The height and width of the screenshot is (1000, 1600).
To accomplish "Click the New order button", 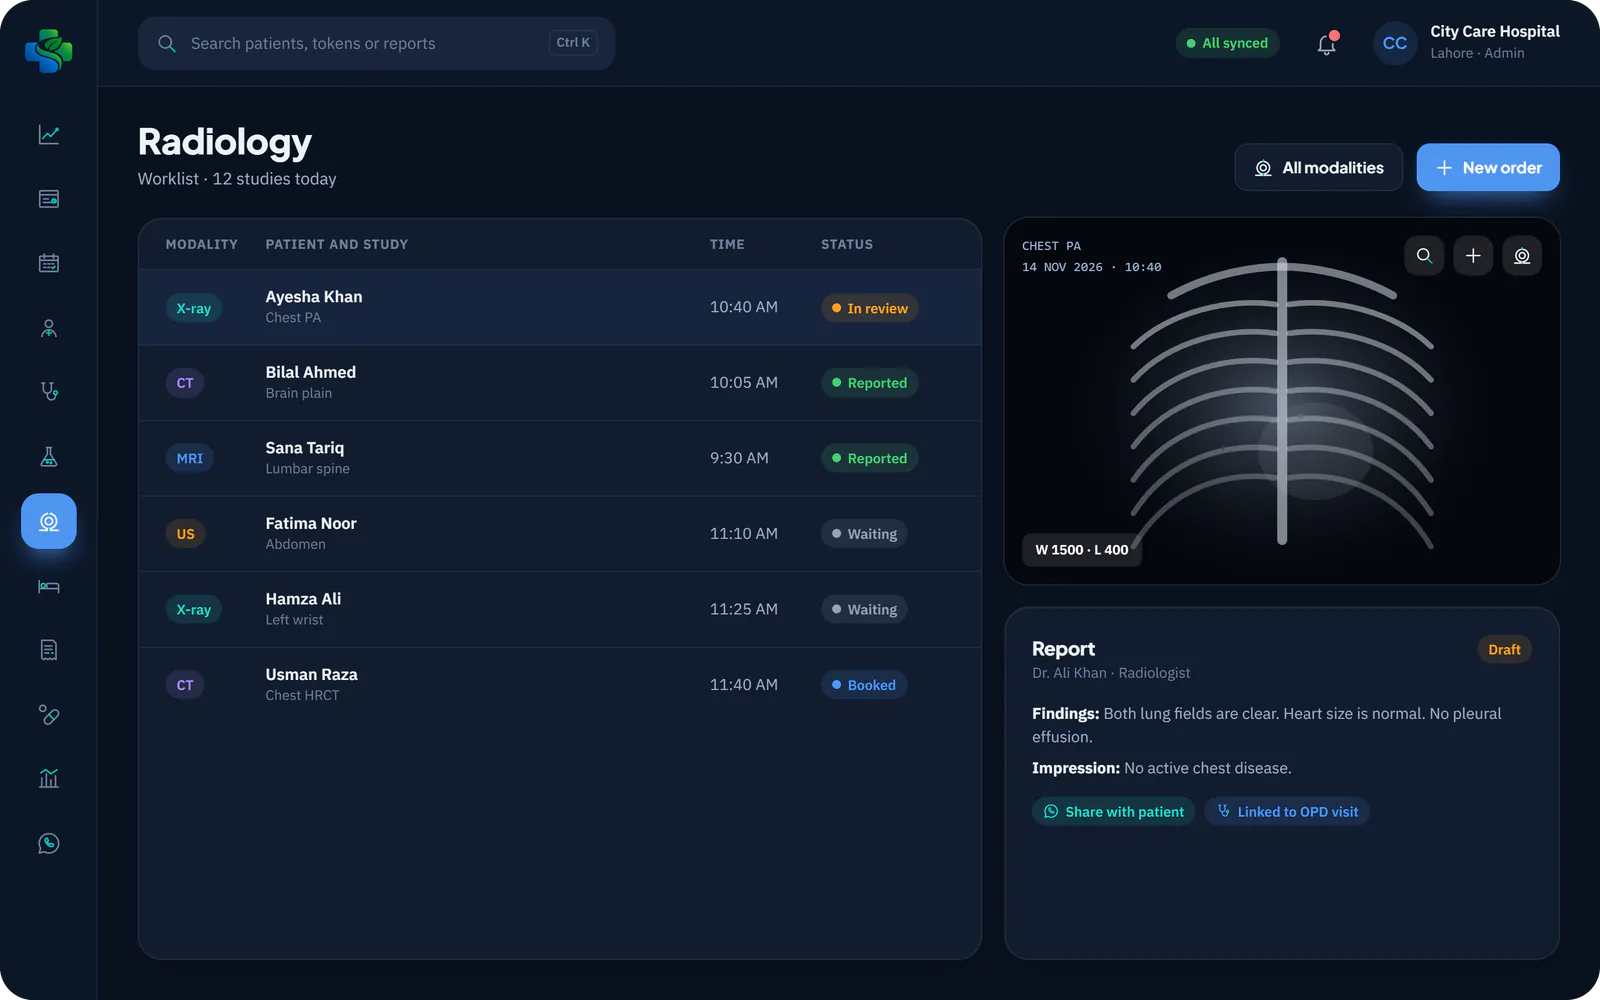I will (1488, 168).
